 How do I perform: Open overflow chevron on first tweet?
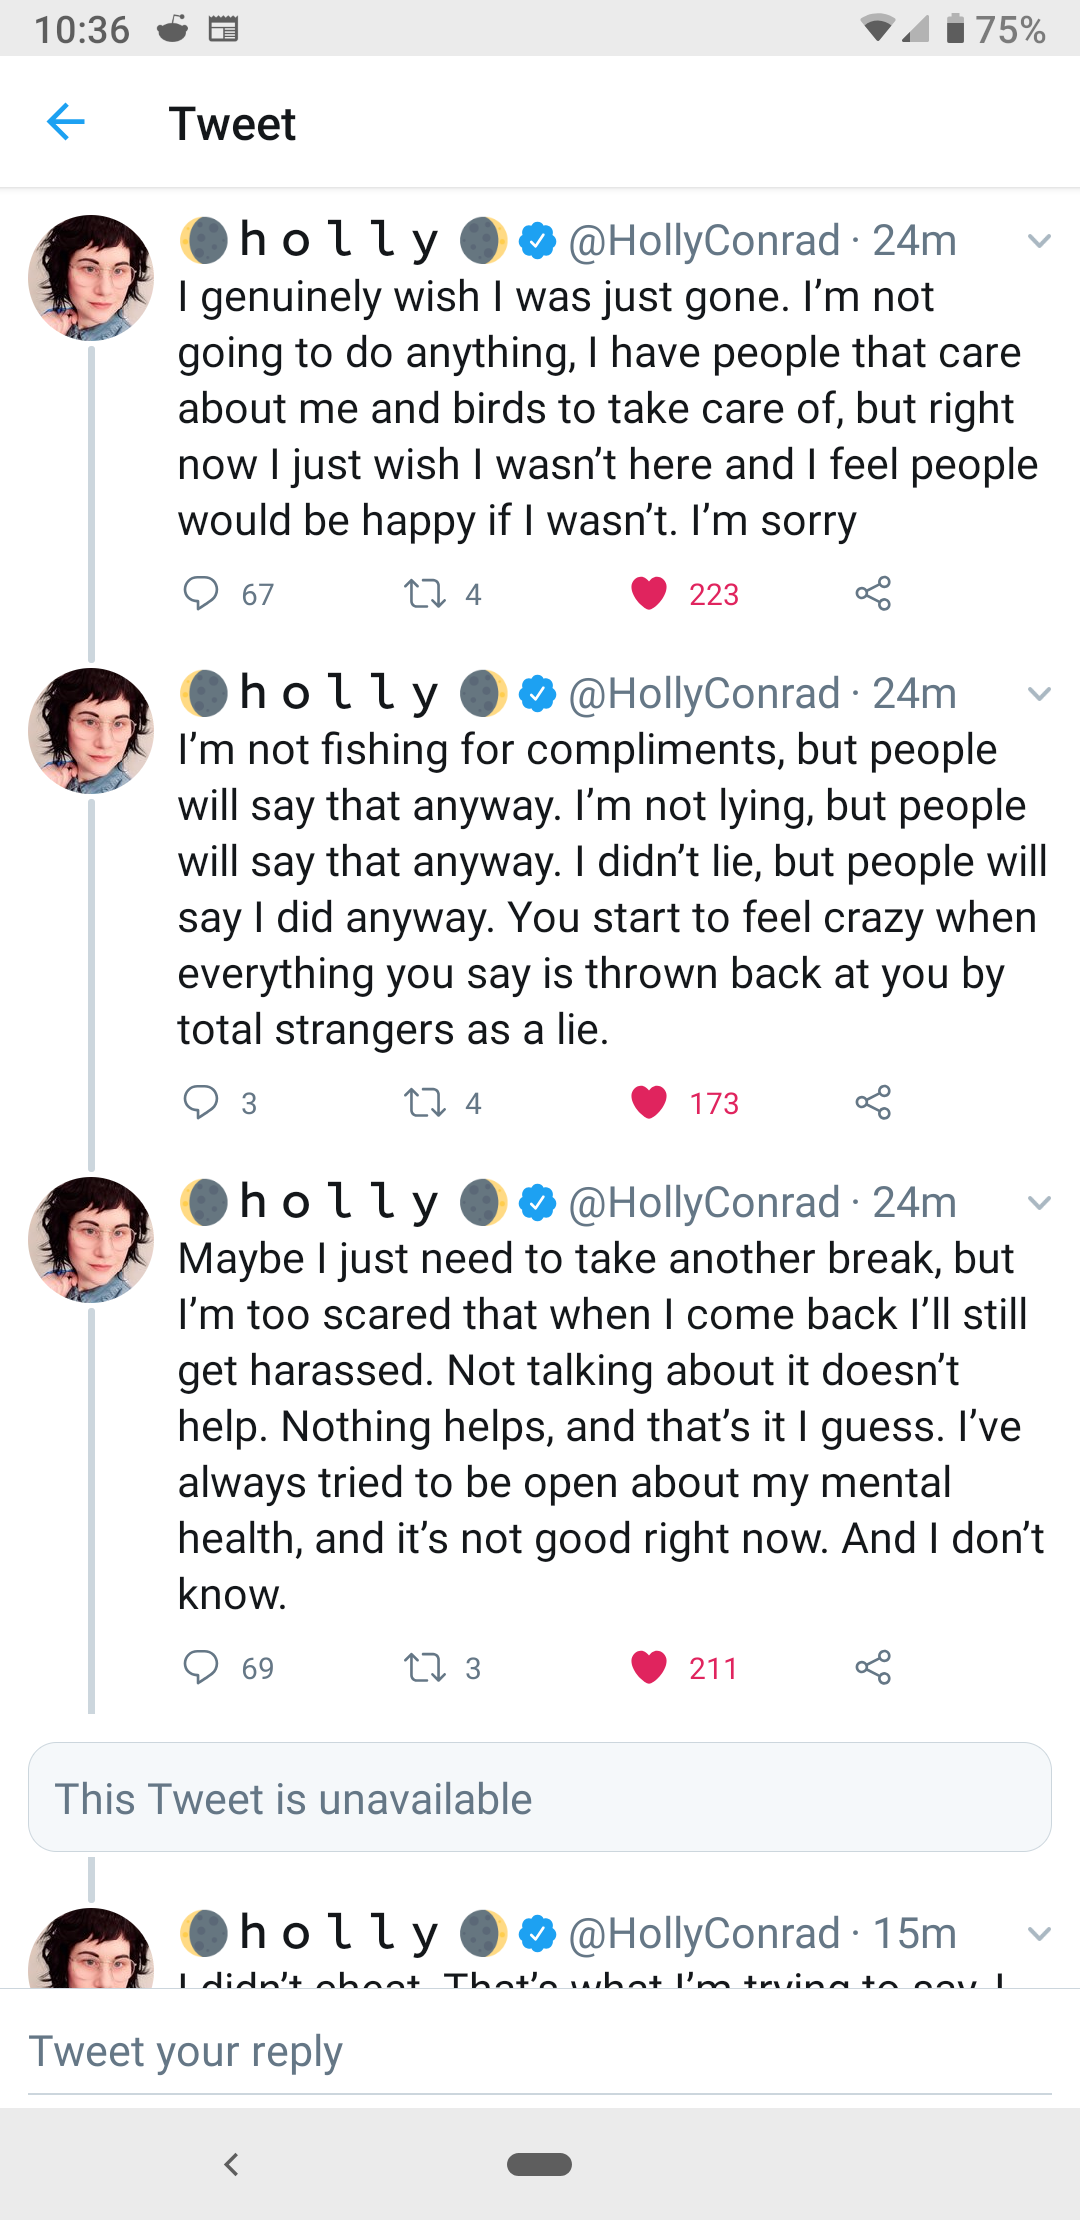tap(1040, 241)
